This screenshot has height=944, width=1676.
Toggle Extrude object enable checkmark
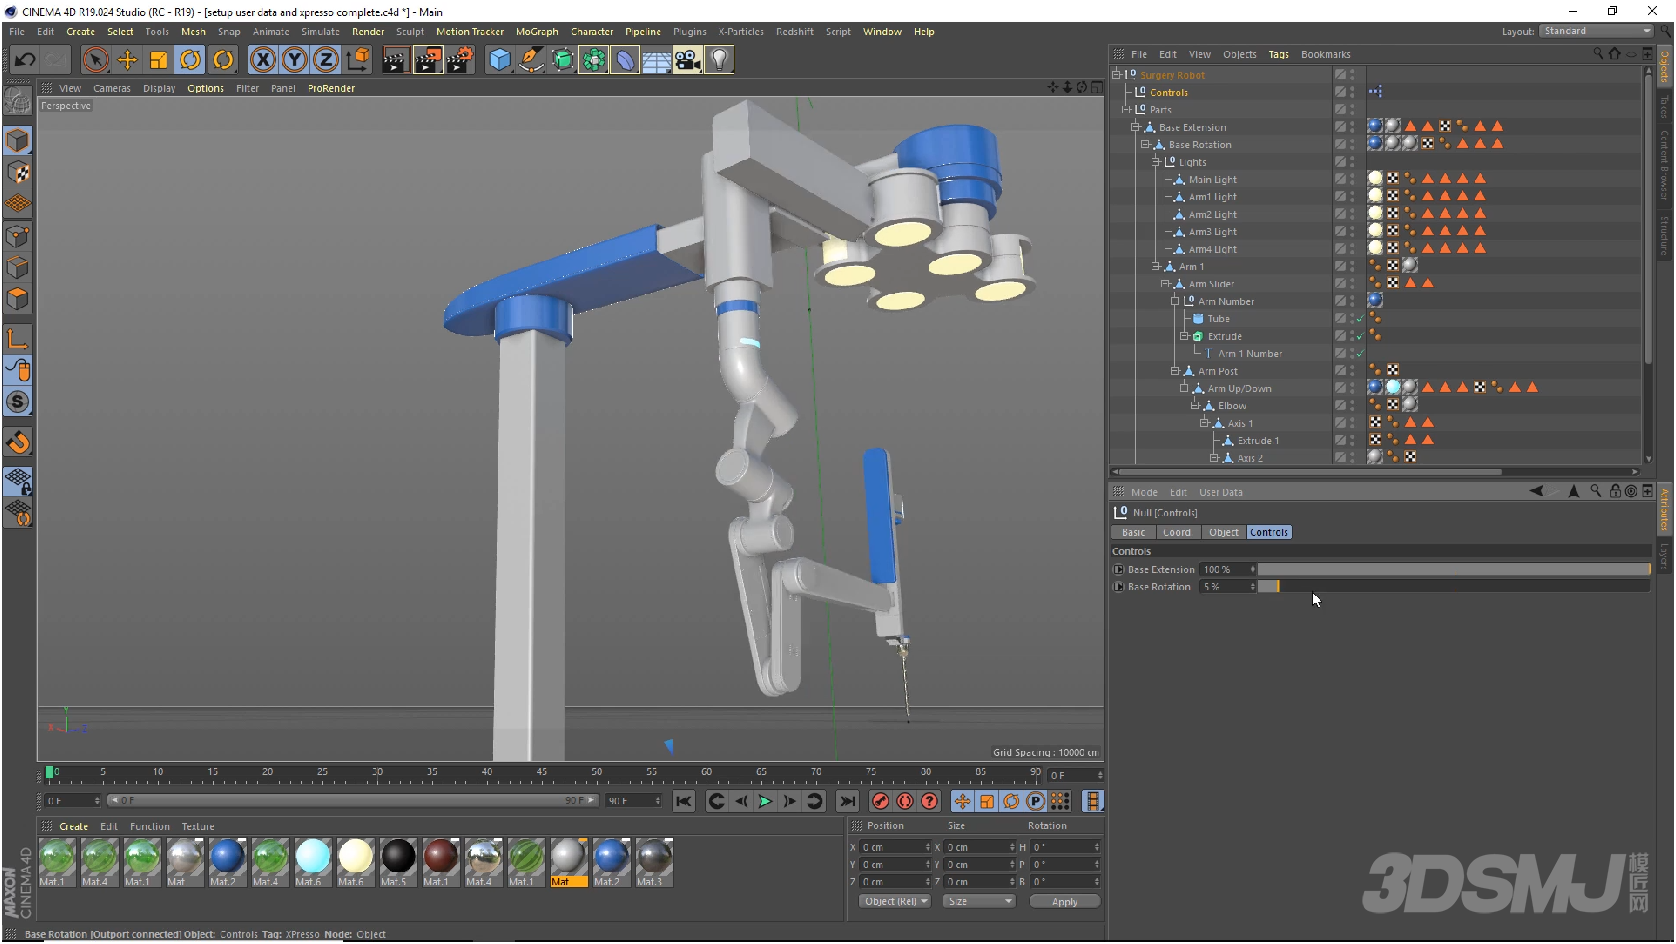1359,336
